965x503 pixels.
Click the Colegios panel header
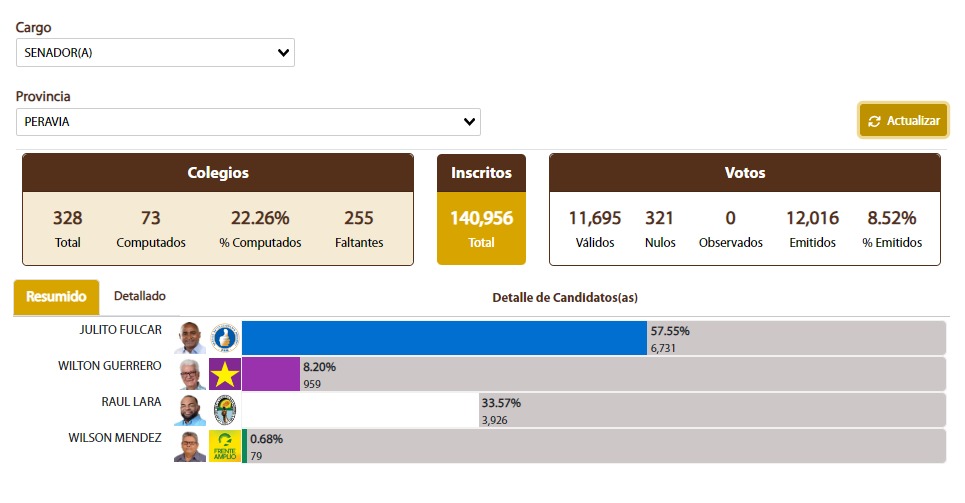tap(218, 173)
